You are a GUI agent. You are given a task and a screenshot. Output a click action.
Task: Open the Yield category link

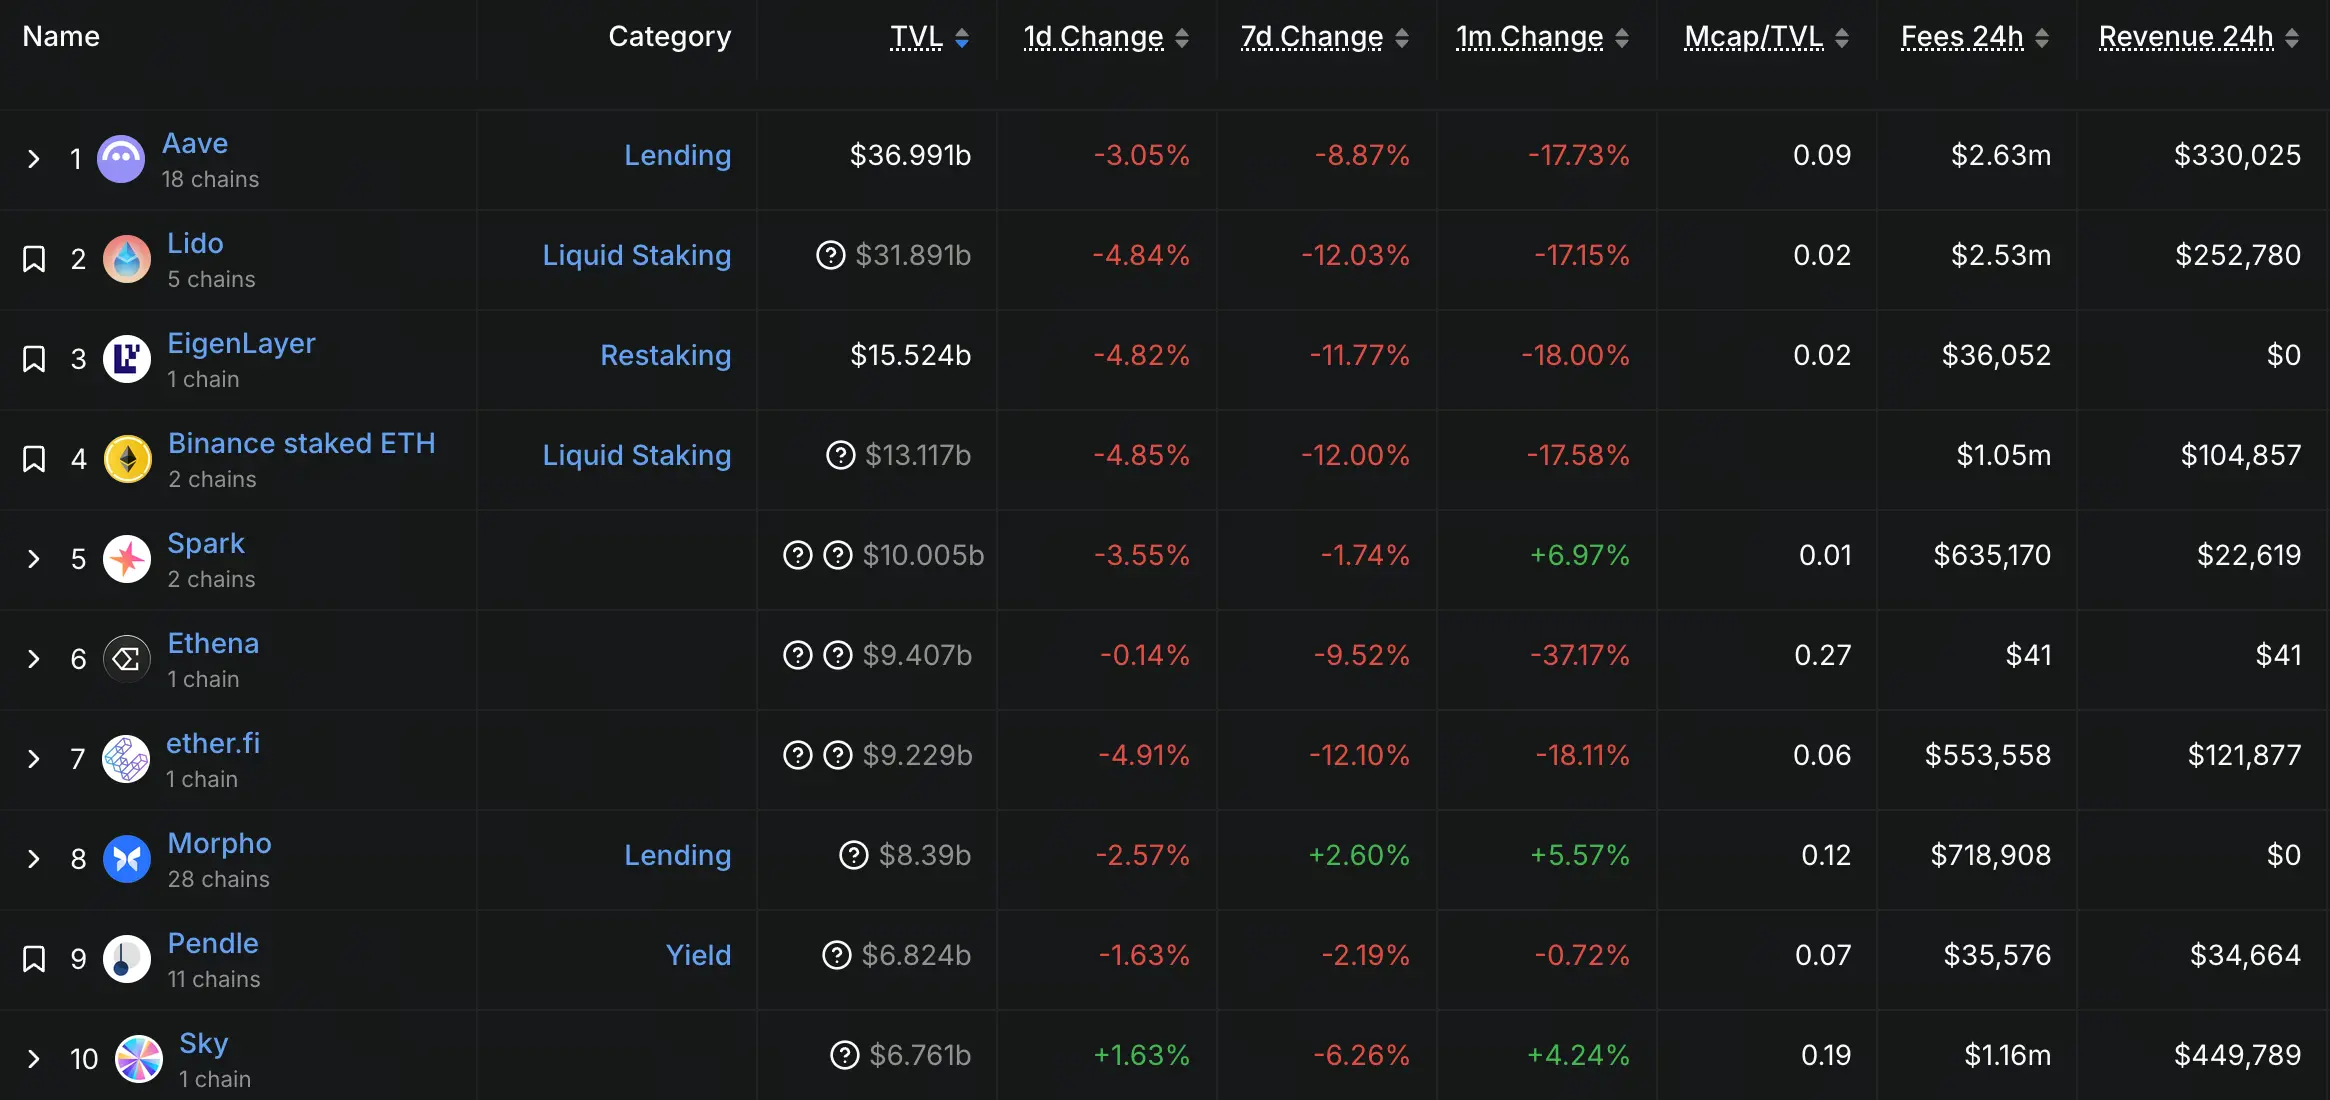tap(698, 955)
